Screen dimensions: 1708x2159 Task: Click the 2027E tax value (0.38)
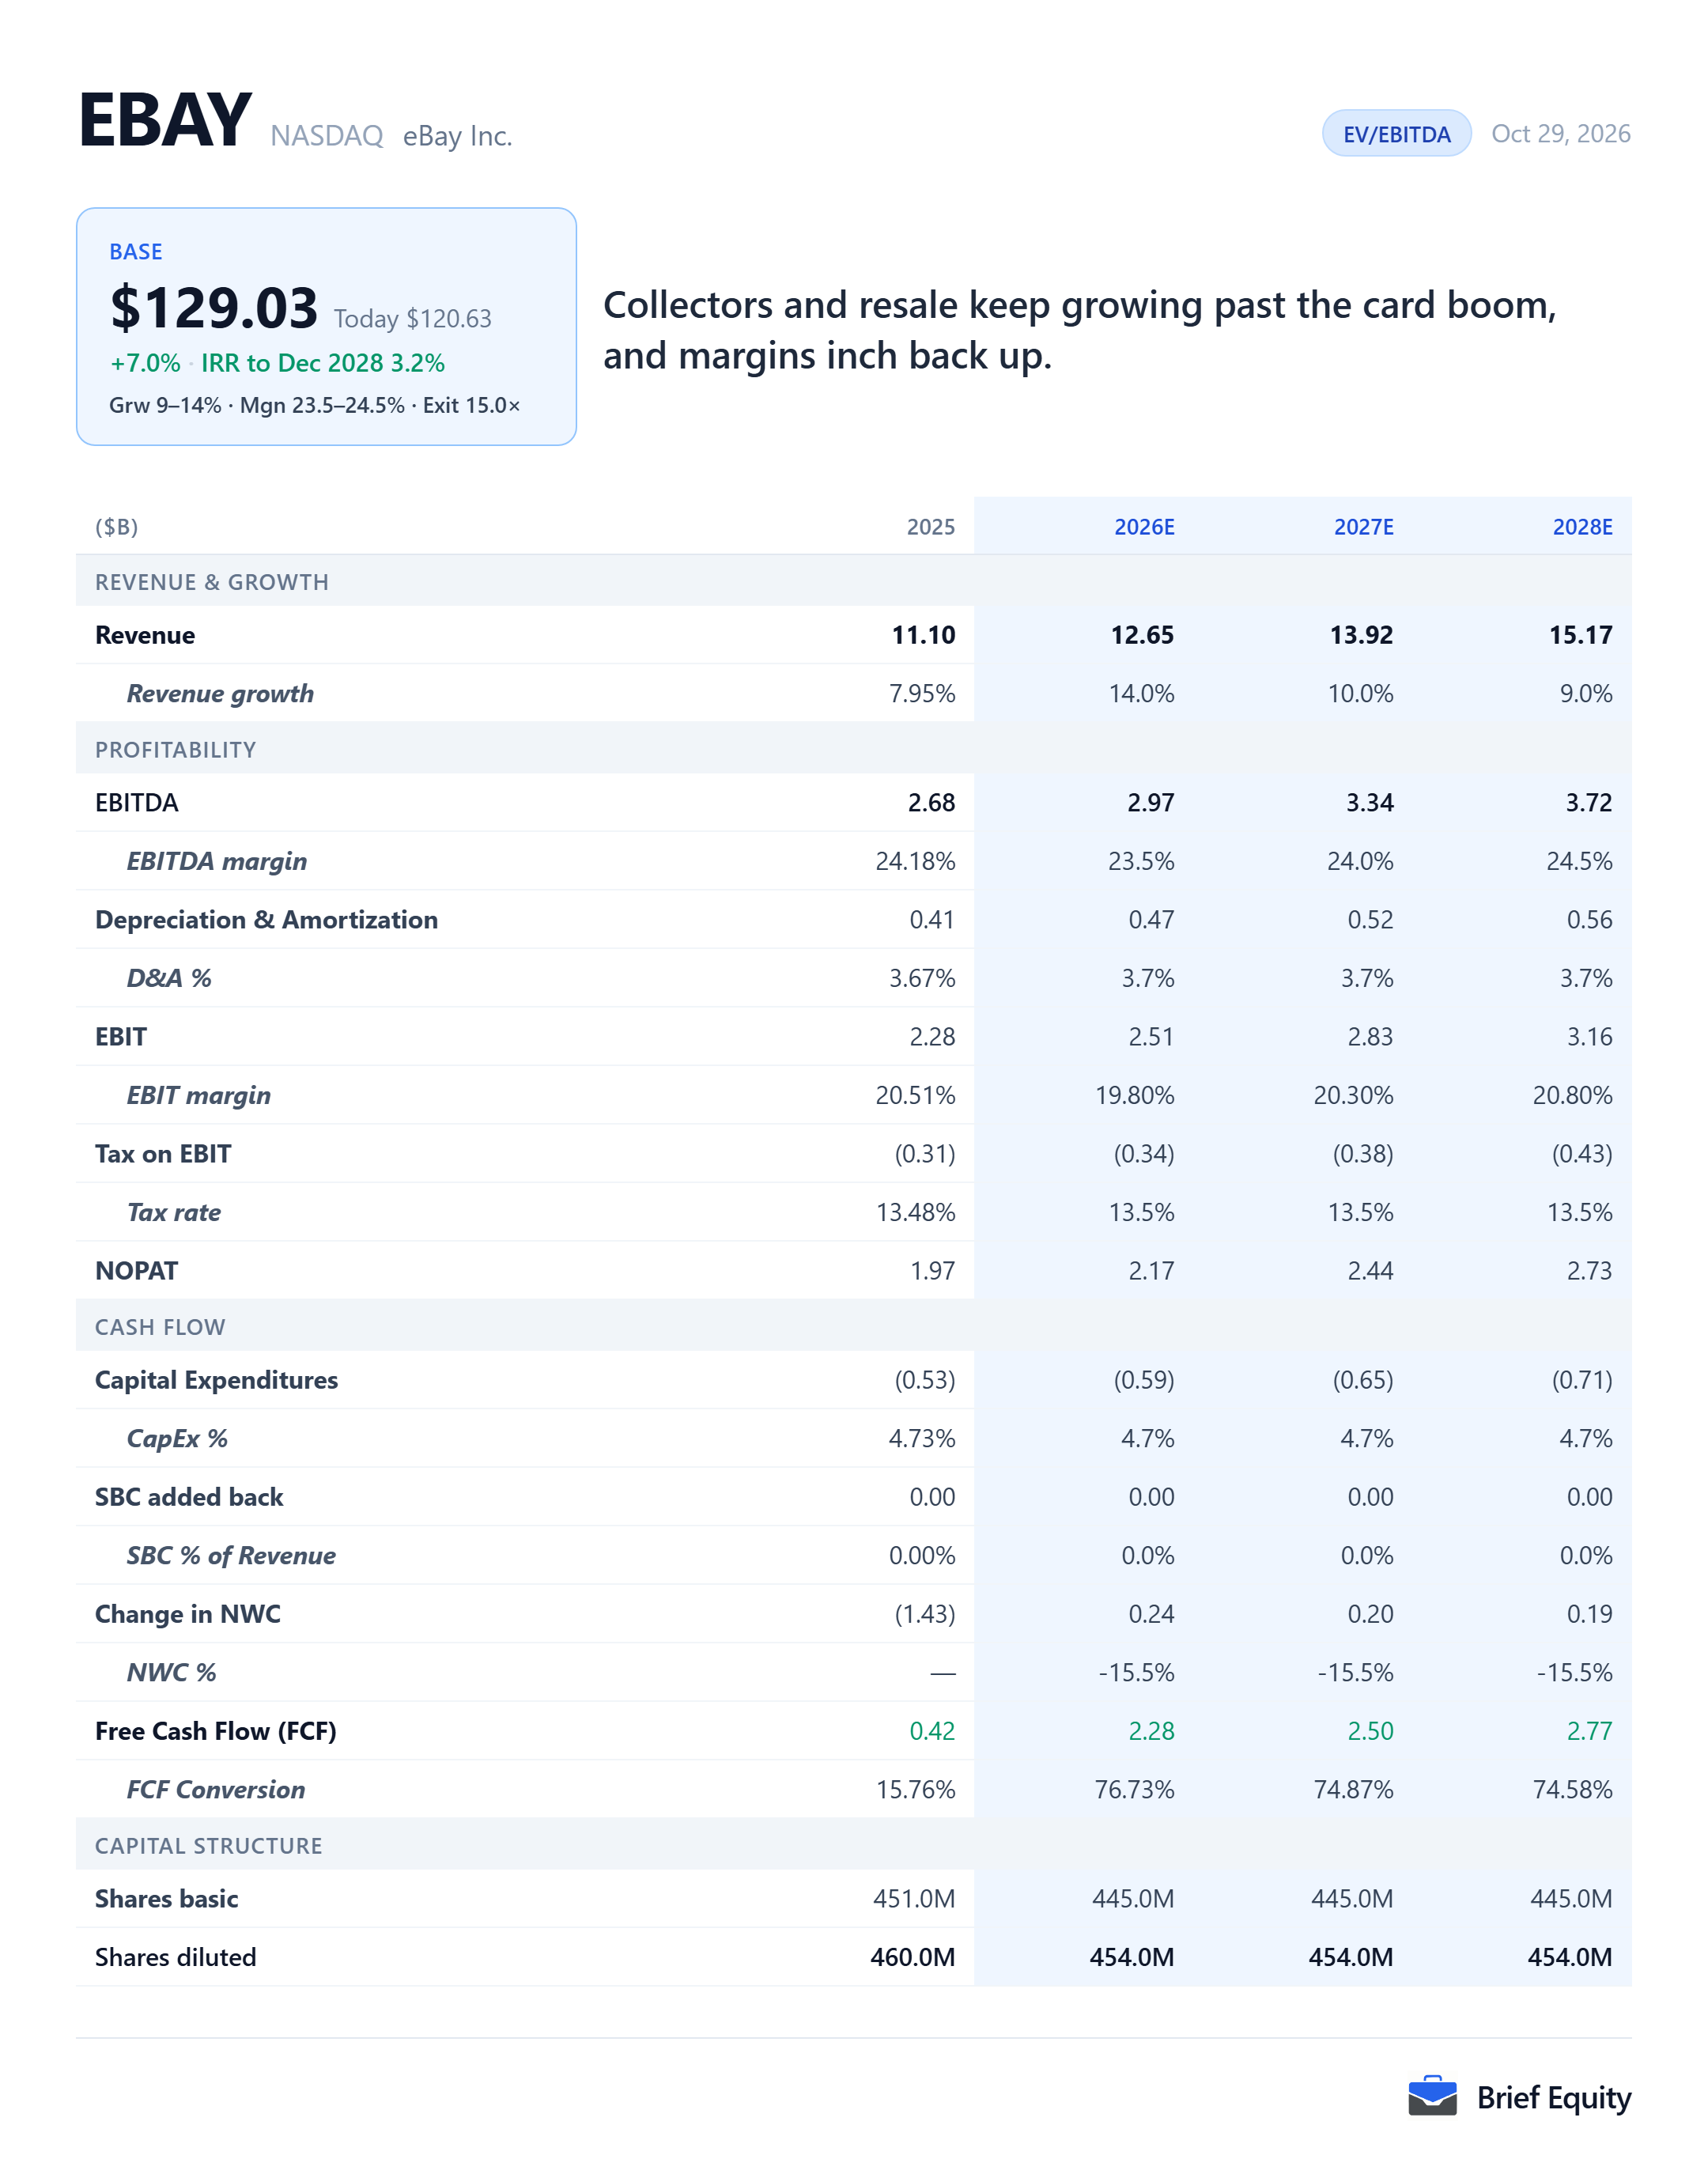tap(1363, 1154)
